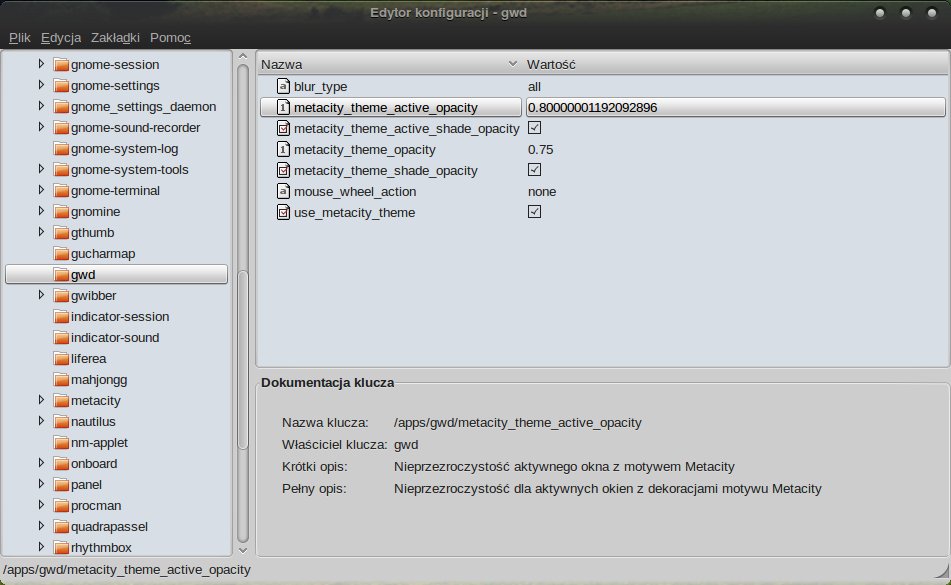Open the Pomoc menu
951x585 pixels.
pos(170,38)
